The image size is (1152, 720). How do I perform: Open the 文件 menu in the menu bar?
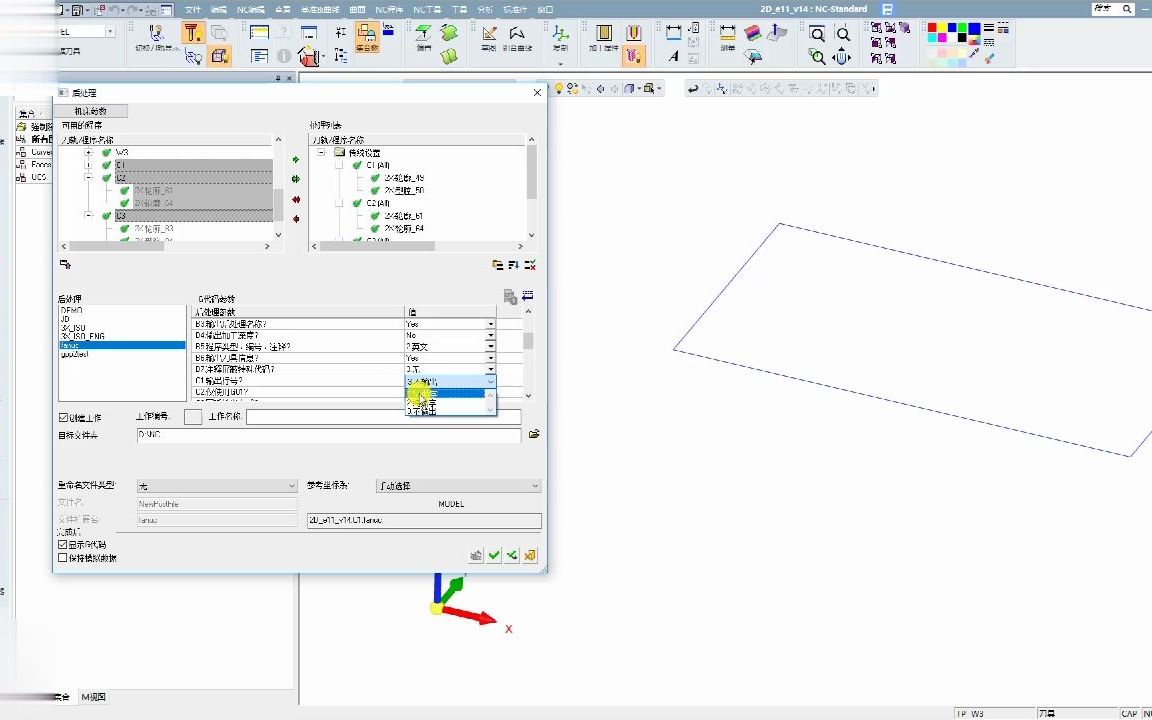[193, 9]
